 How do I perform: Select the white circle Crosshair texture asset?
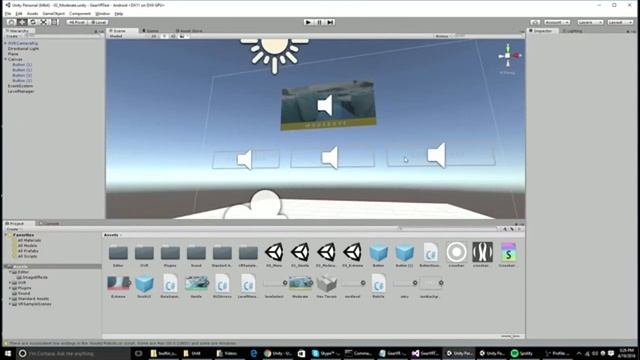coord(456,255)
